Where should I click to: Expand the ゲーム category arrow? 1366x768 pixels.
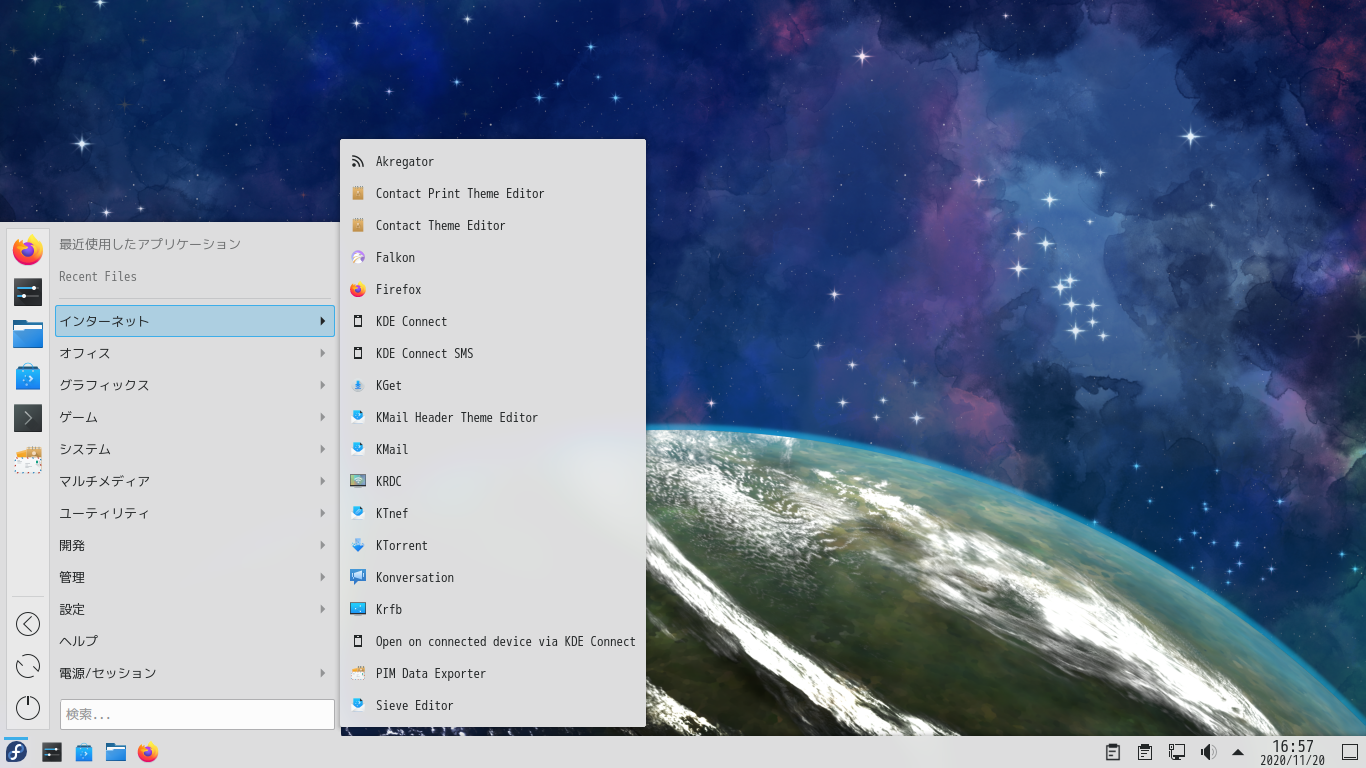coord(322,417)
